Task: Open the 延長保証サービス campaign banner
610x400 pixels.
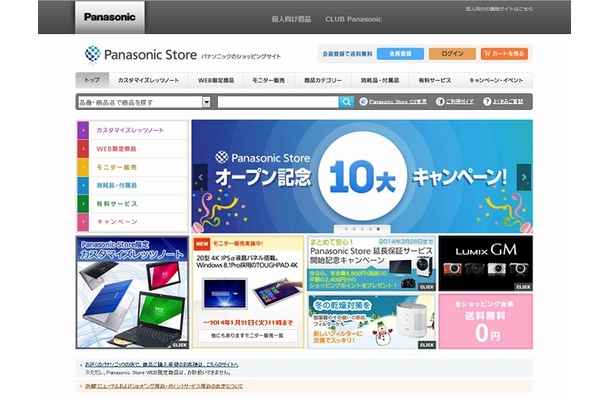Action: point(371,263)
